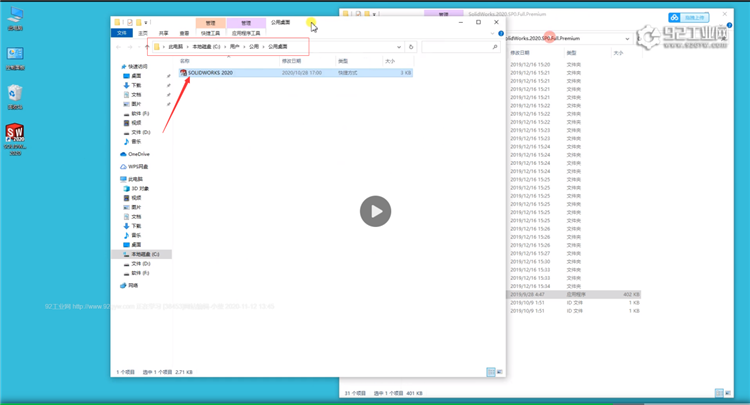Viewport: 750px width, 405px height.
Task: Select the SOLIDWORKS 2020 shortcut file
Action: 295,73
